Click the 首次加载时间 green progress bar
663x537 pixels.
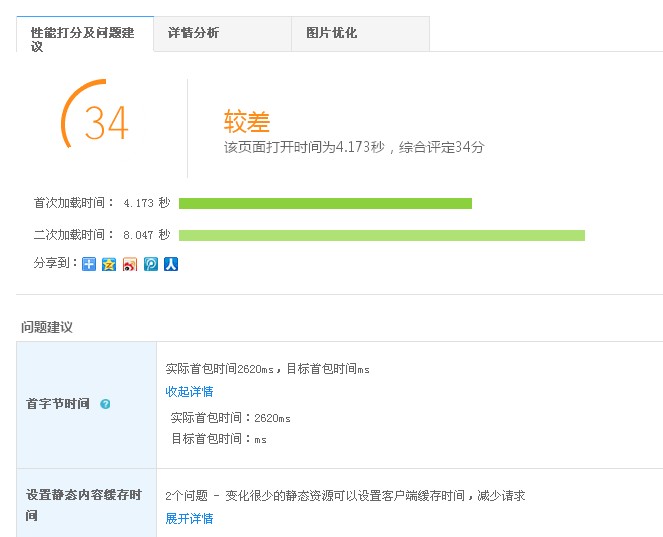coord(325,203)
